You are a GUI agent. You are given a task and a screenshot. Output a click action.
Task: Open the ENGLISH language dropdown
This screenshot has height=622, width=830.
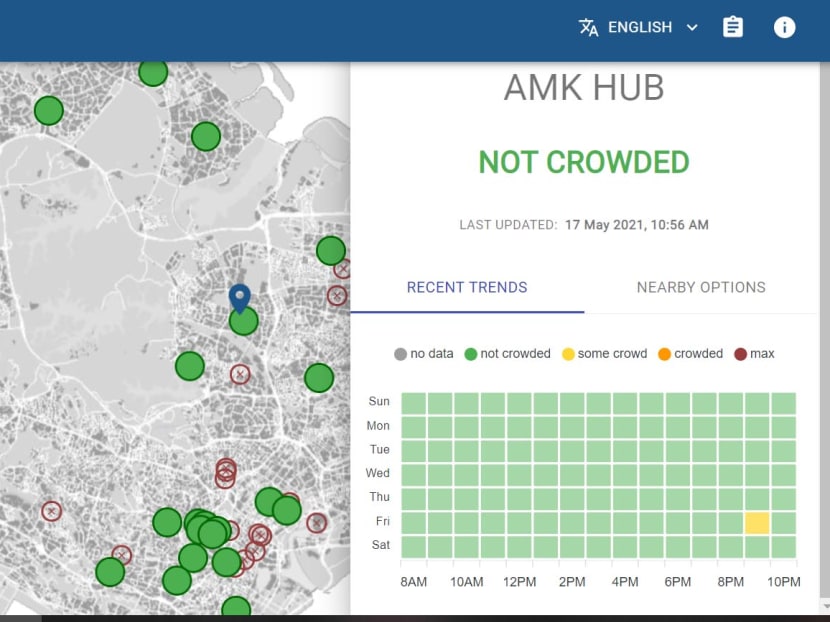pos(639,27)
